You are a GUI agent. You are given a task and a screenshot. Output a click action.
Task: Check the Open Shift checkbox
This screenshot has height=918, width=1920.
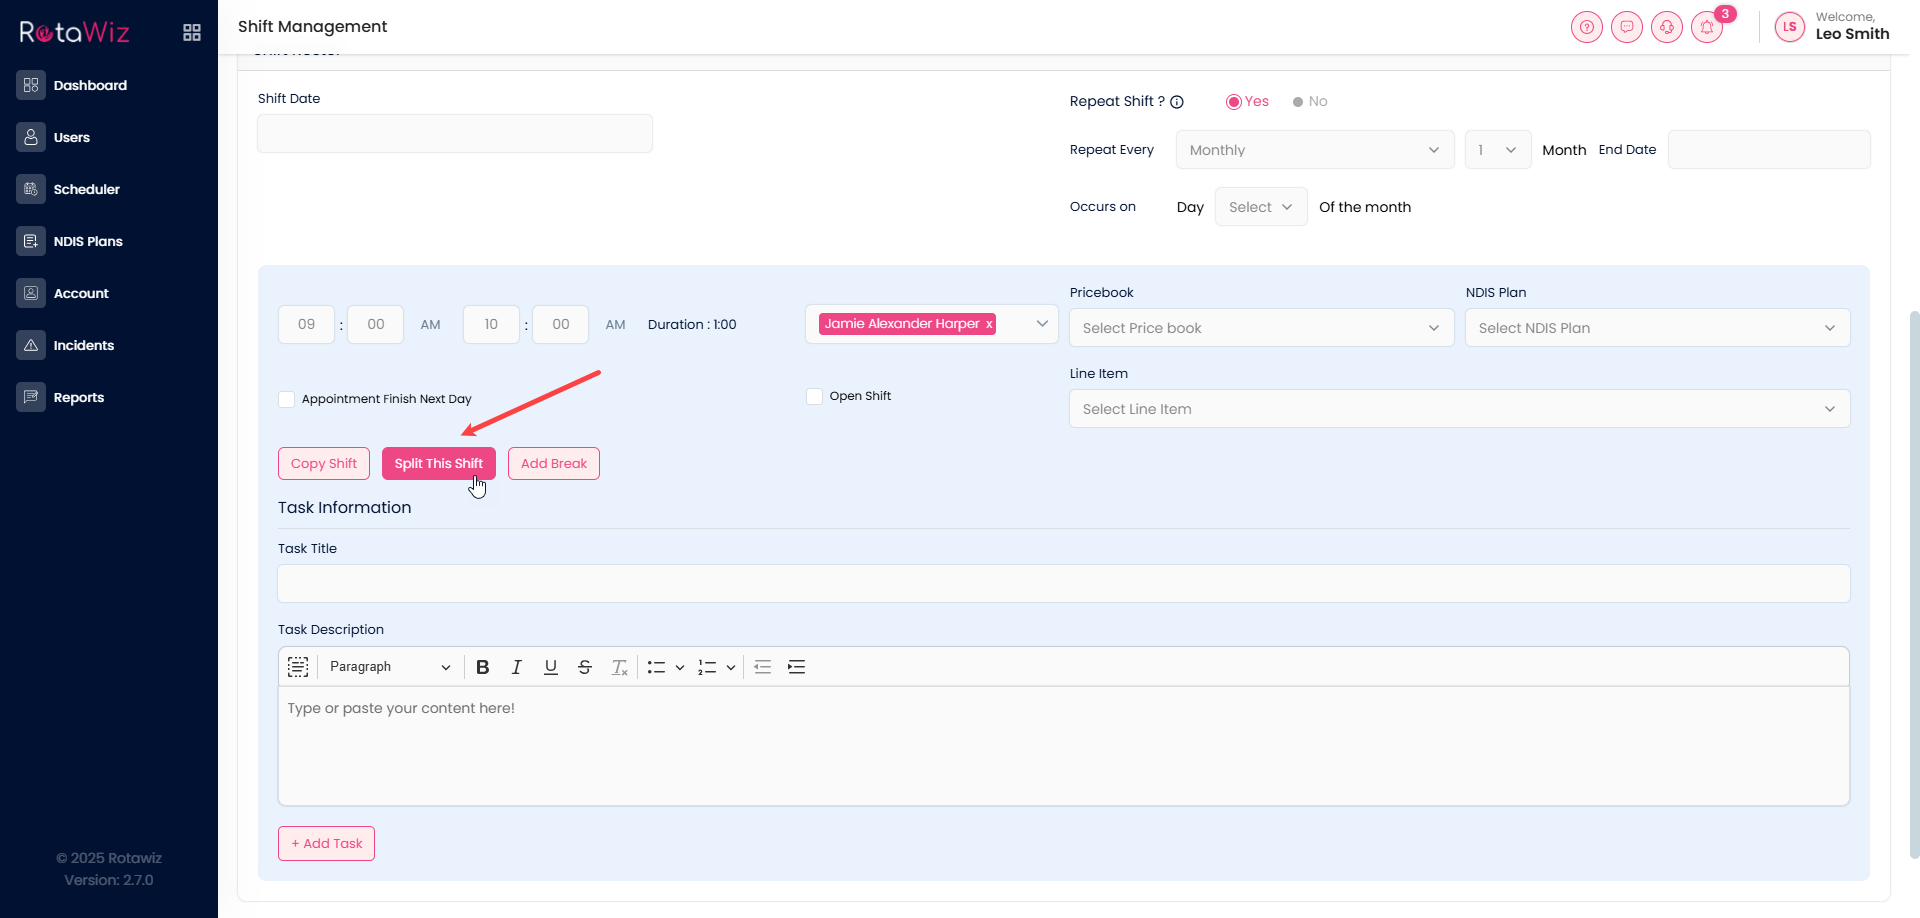coord(814,396)
